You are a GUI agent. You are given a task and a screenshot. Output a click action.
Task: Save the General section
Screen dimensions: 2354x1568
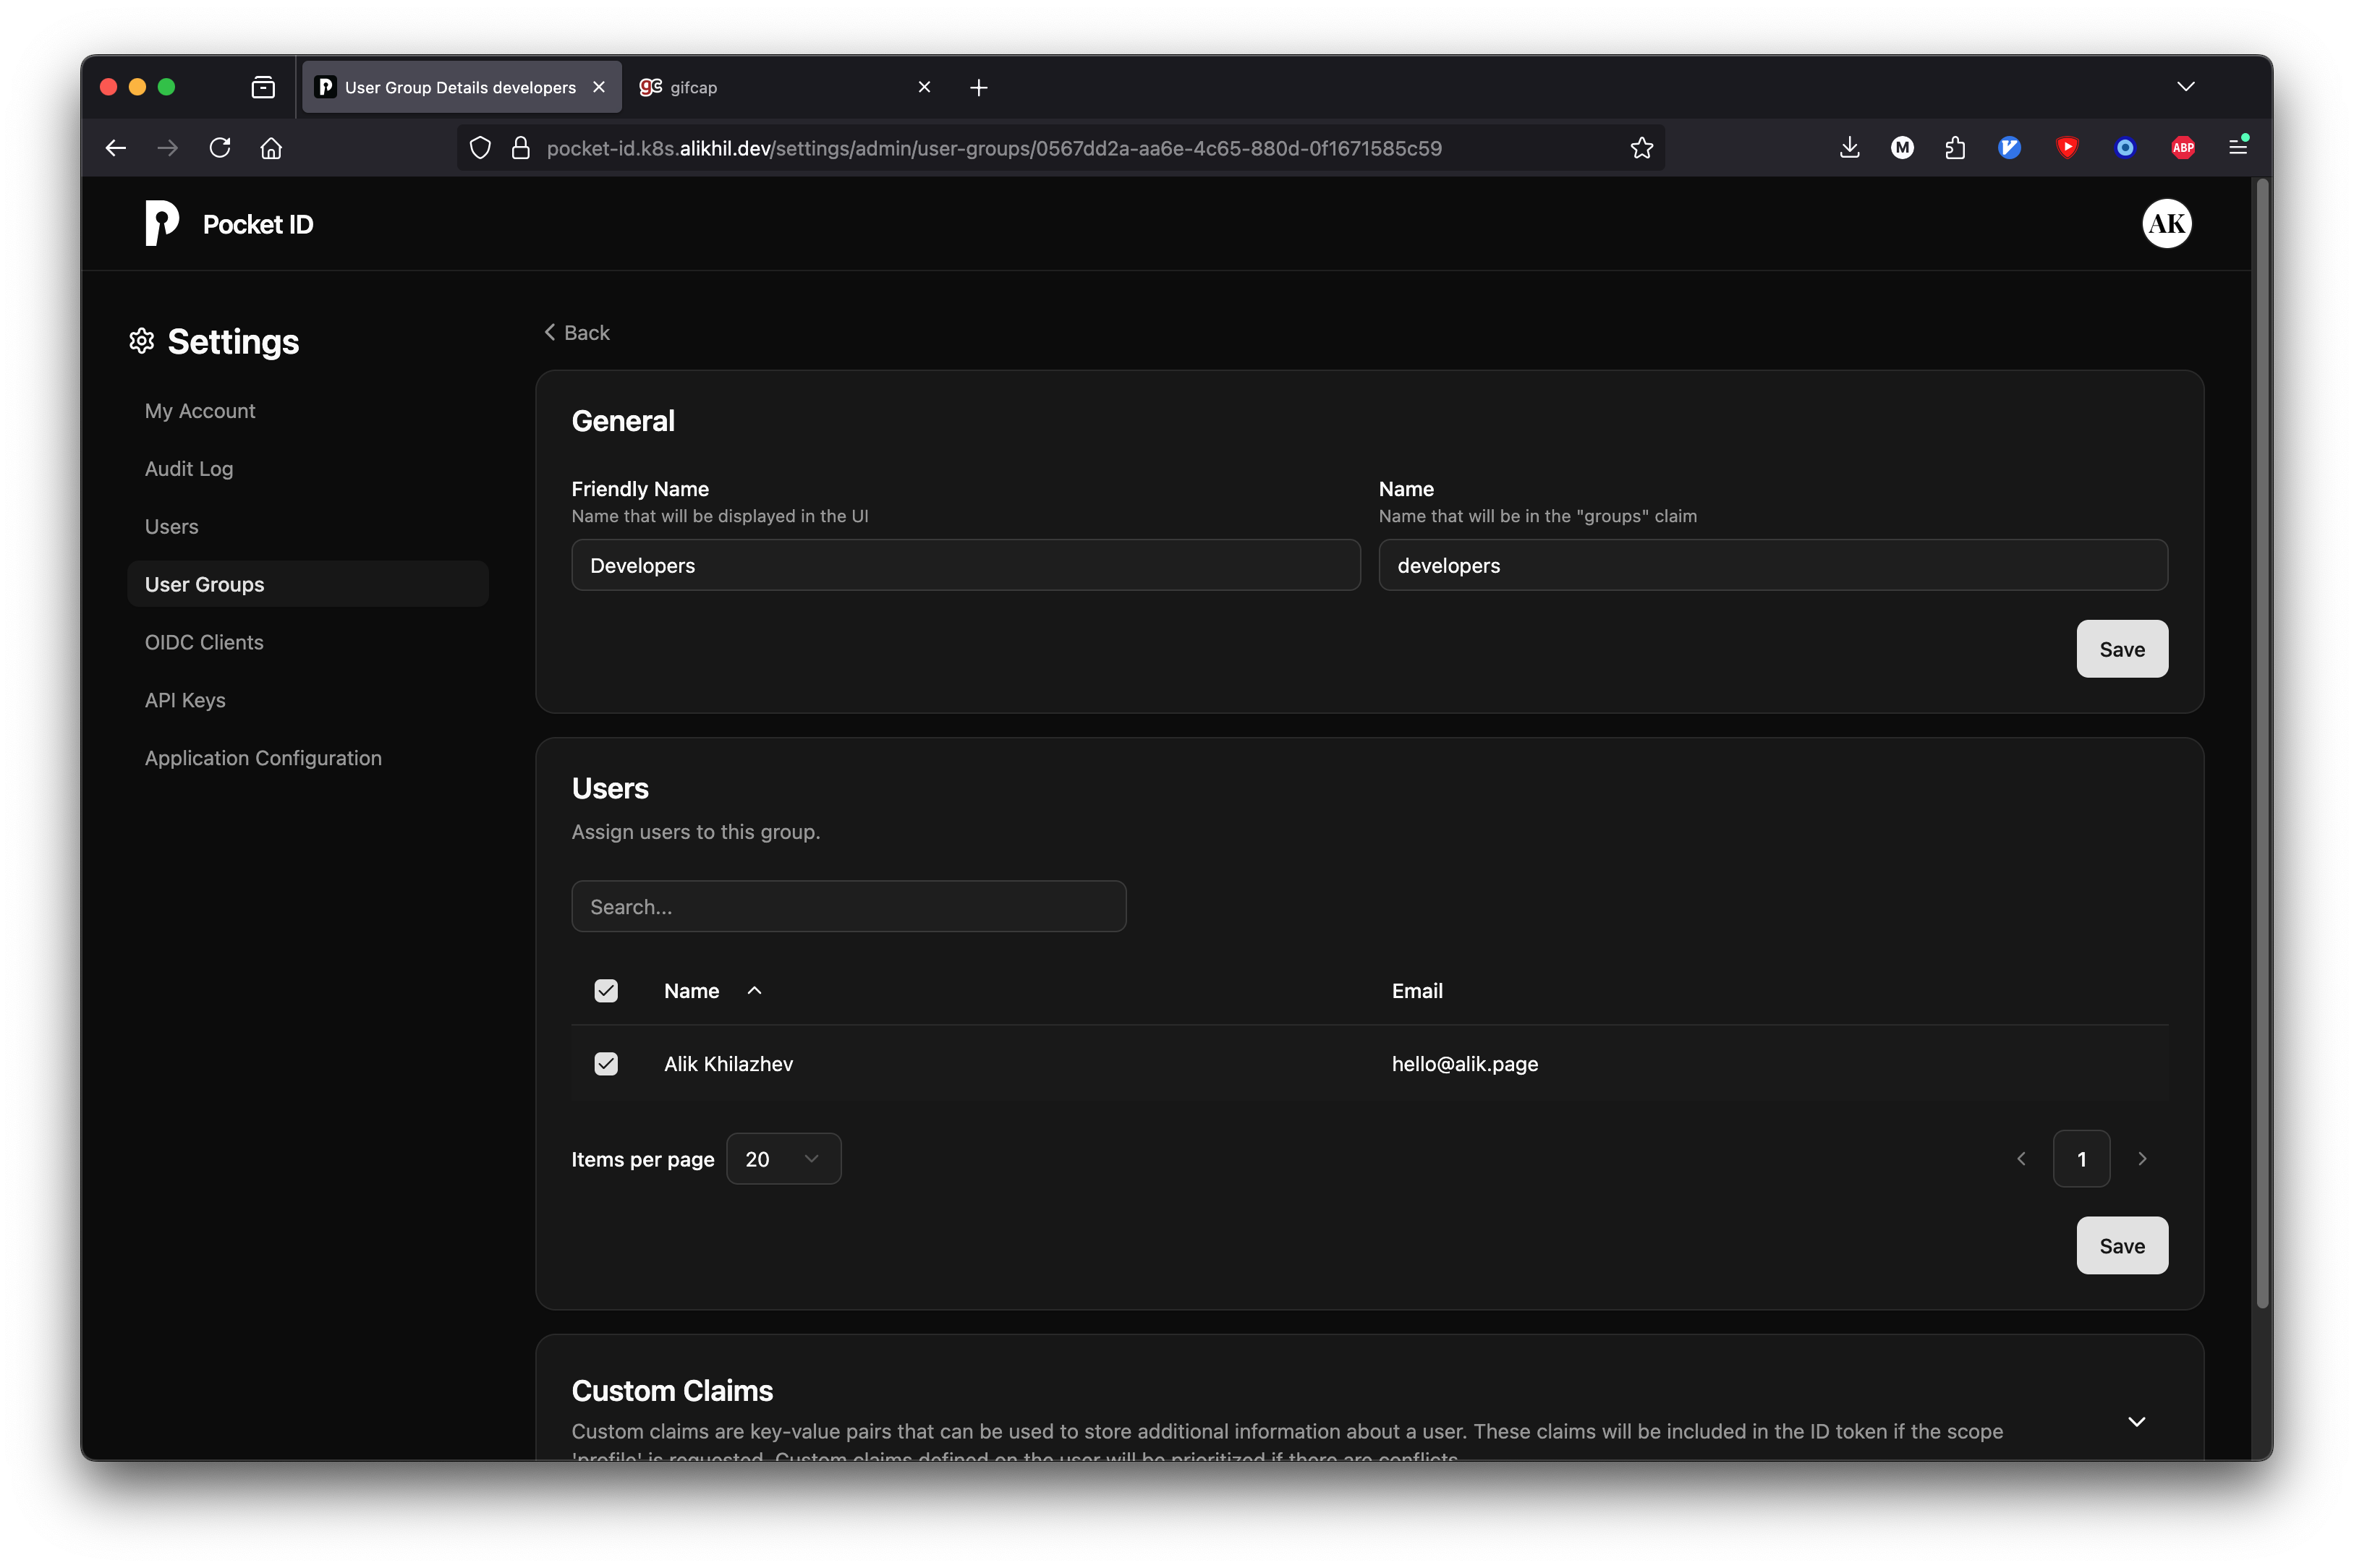pos(2121,649)
